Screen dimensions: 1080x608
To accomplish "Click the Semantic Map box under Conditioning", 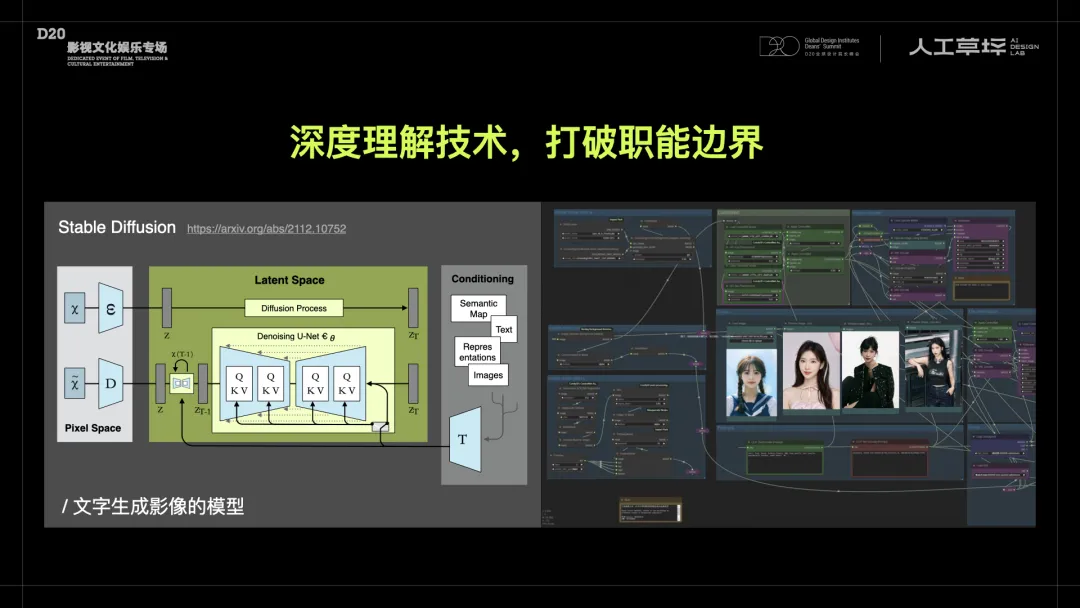I will tap(479, 303).
